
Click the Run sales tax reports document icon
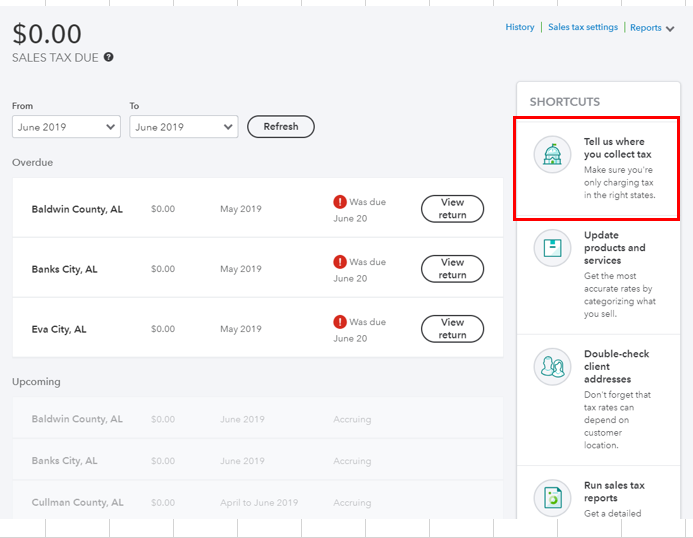tap(552, 498)
